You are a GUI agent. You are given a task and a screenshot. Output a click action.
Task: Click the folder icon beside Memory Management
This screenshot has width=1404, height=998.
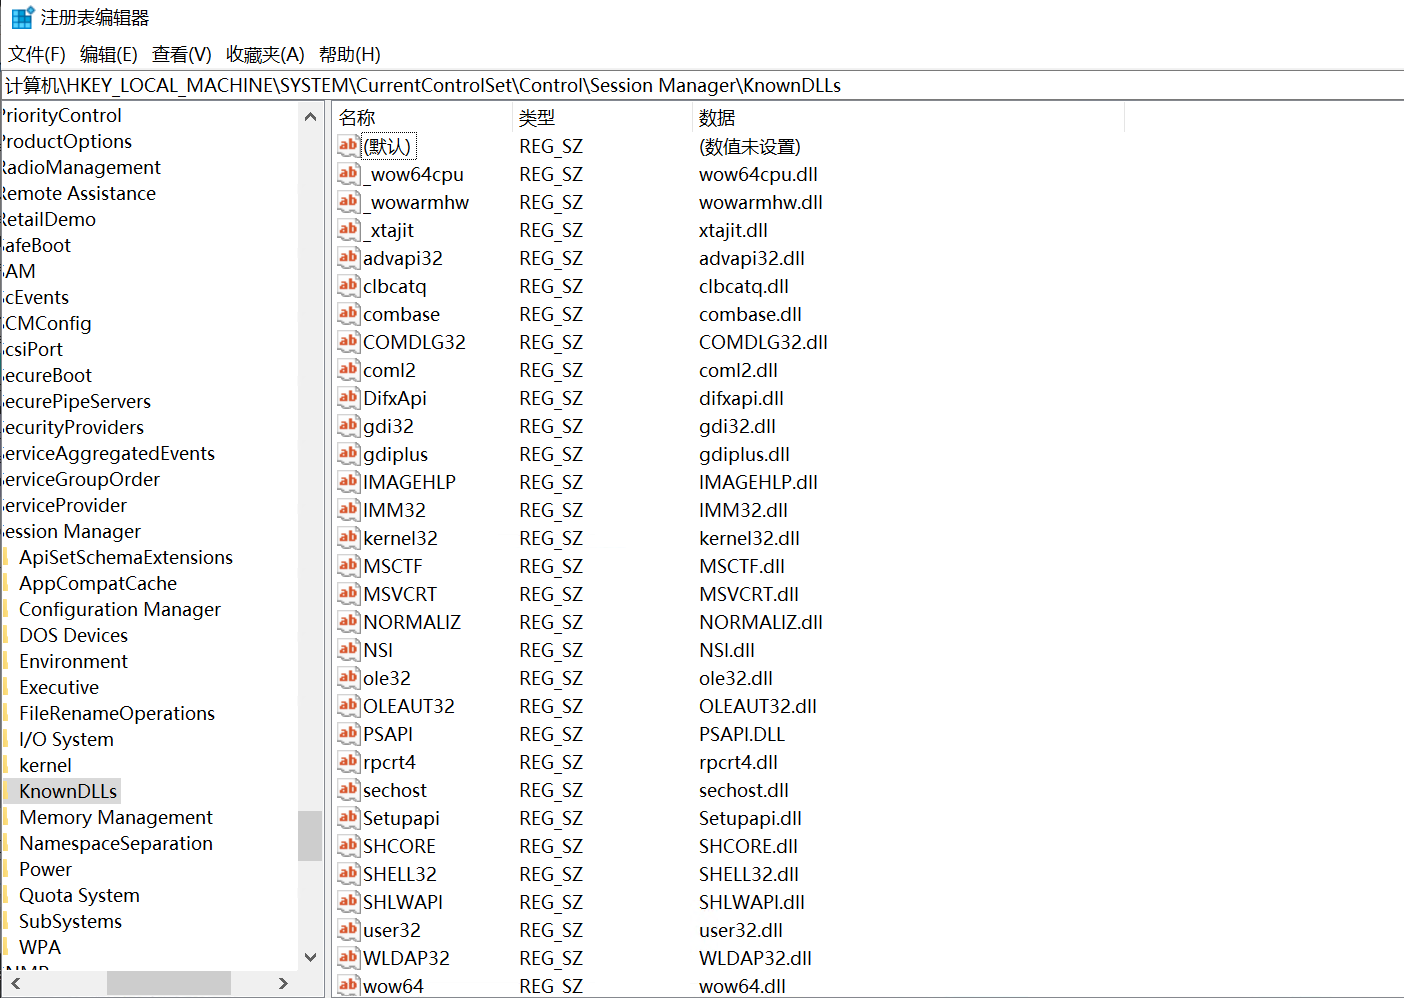pos(6,817)
